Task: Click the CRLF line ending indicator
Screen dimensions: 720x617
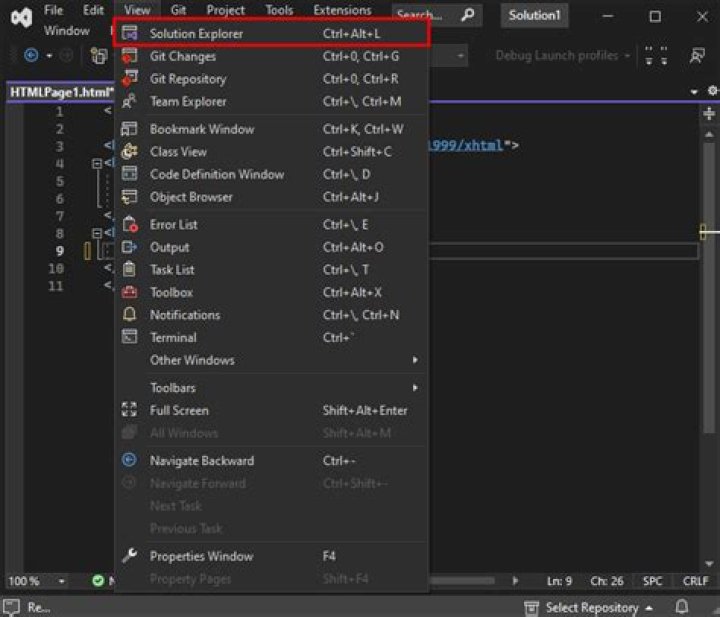Action: [x=696, y=581]
